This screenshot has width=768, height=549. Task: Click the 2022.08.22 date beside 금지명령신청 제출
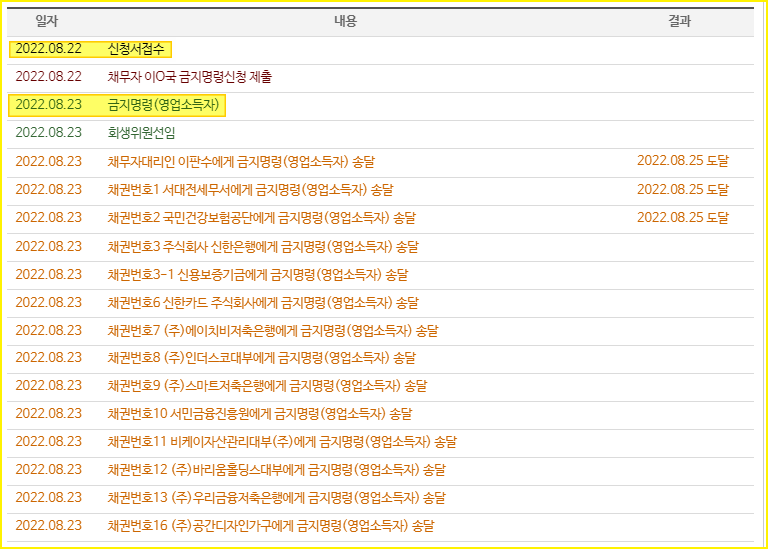pos(48,77)
